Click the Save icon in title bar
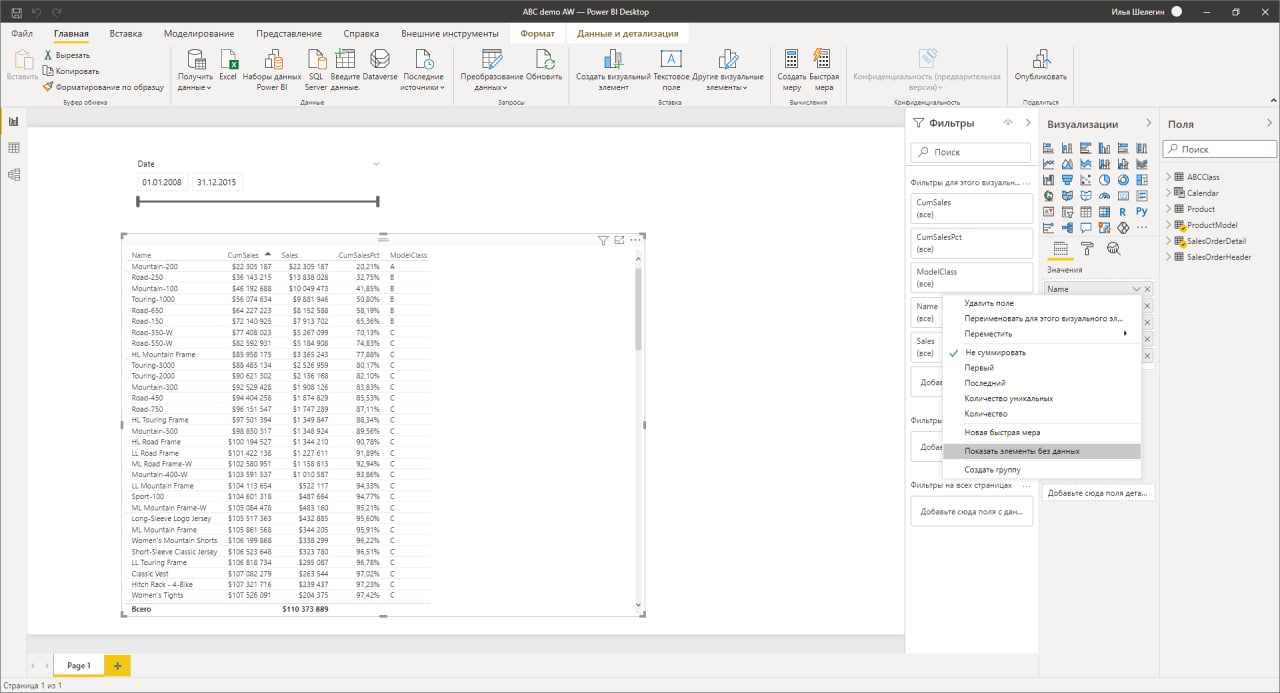Image resolution: width=1280 pixels, height=693 pixels. [x=16, y=12]
